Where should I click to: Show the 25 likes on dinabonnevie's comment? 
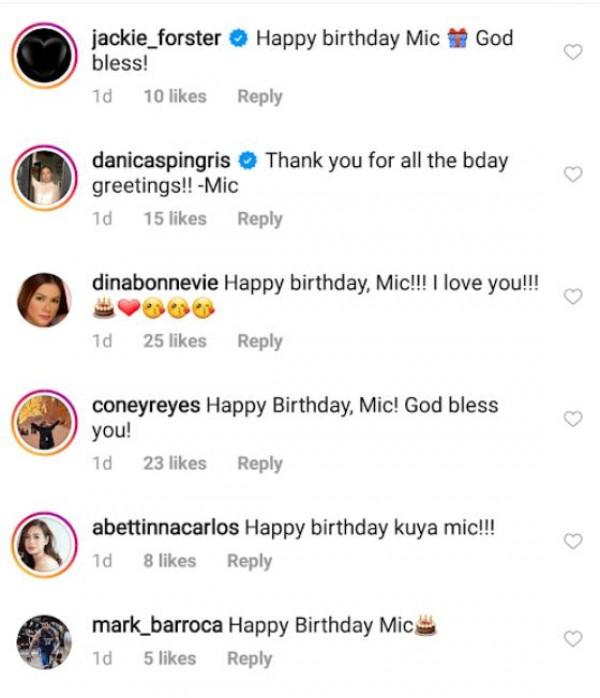[174, 341]
